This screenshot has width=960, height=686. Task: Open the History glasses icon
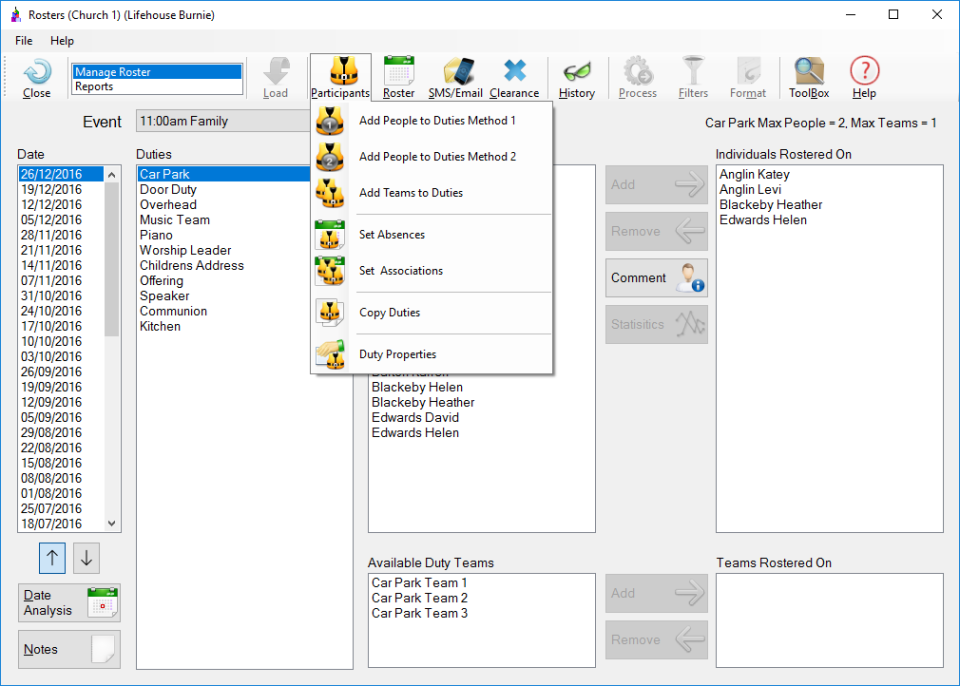[577, 77]
